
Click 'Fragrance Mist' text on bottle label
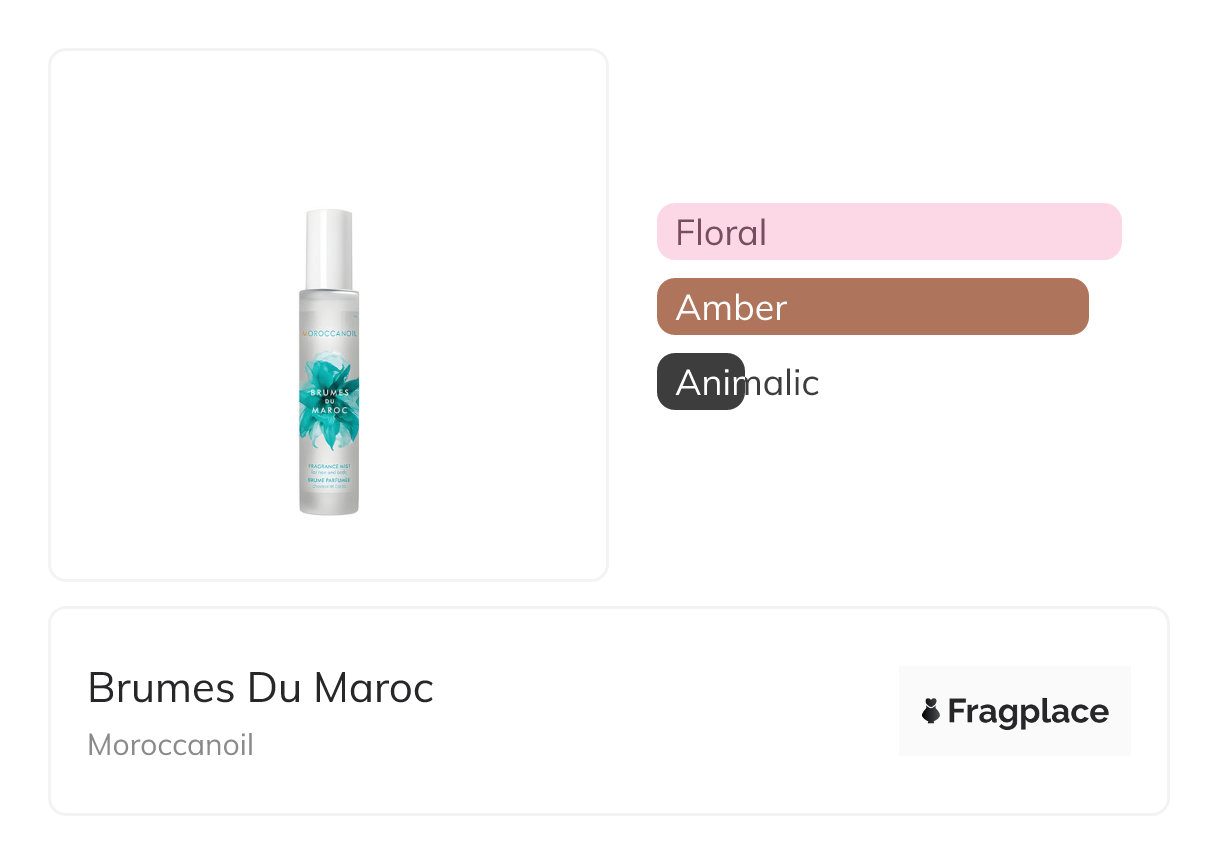point(328,467)
